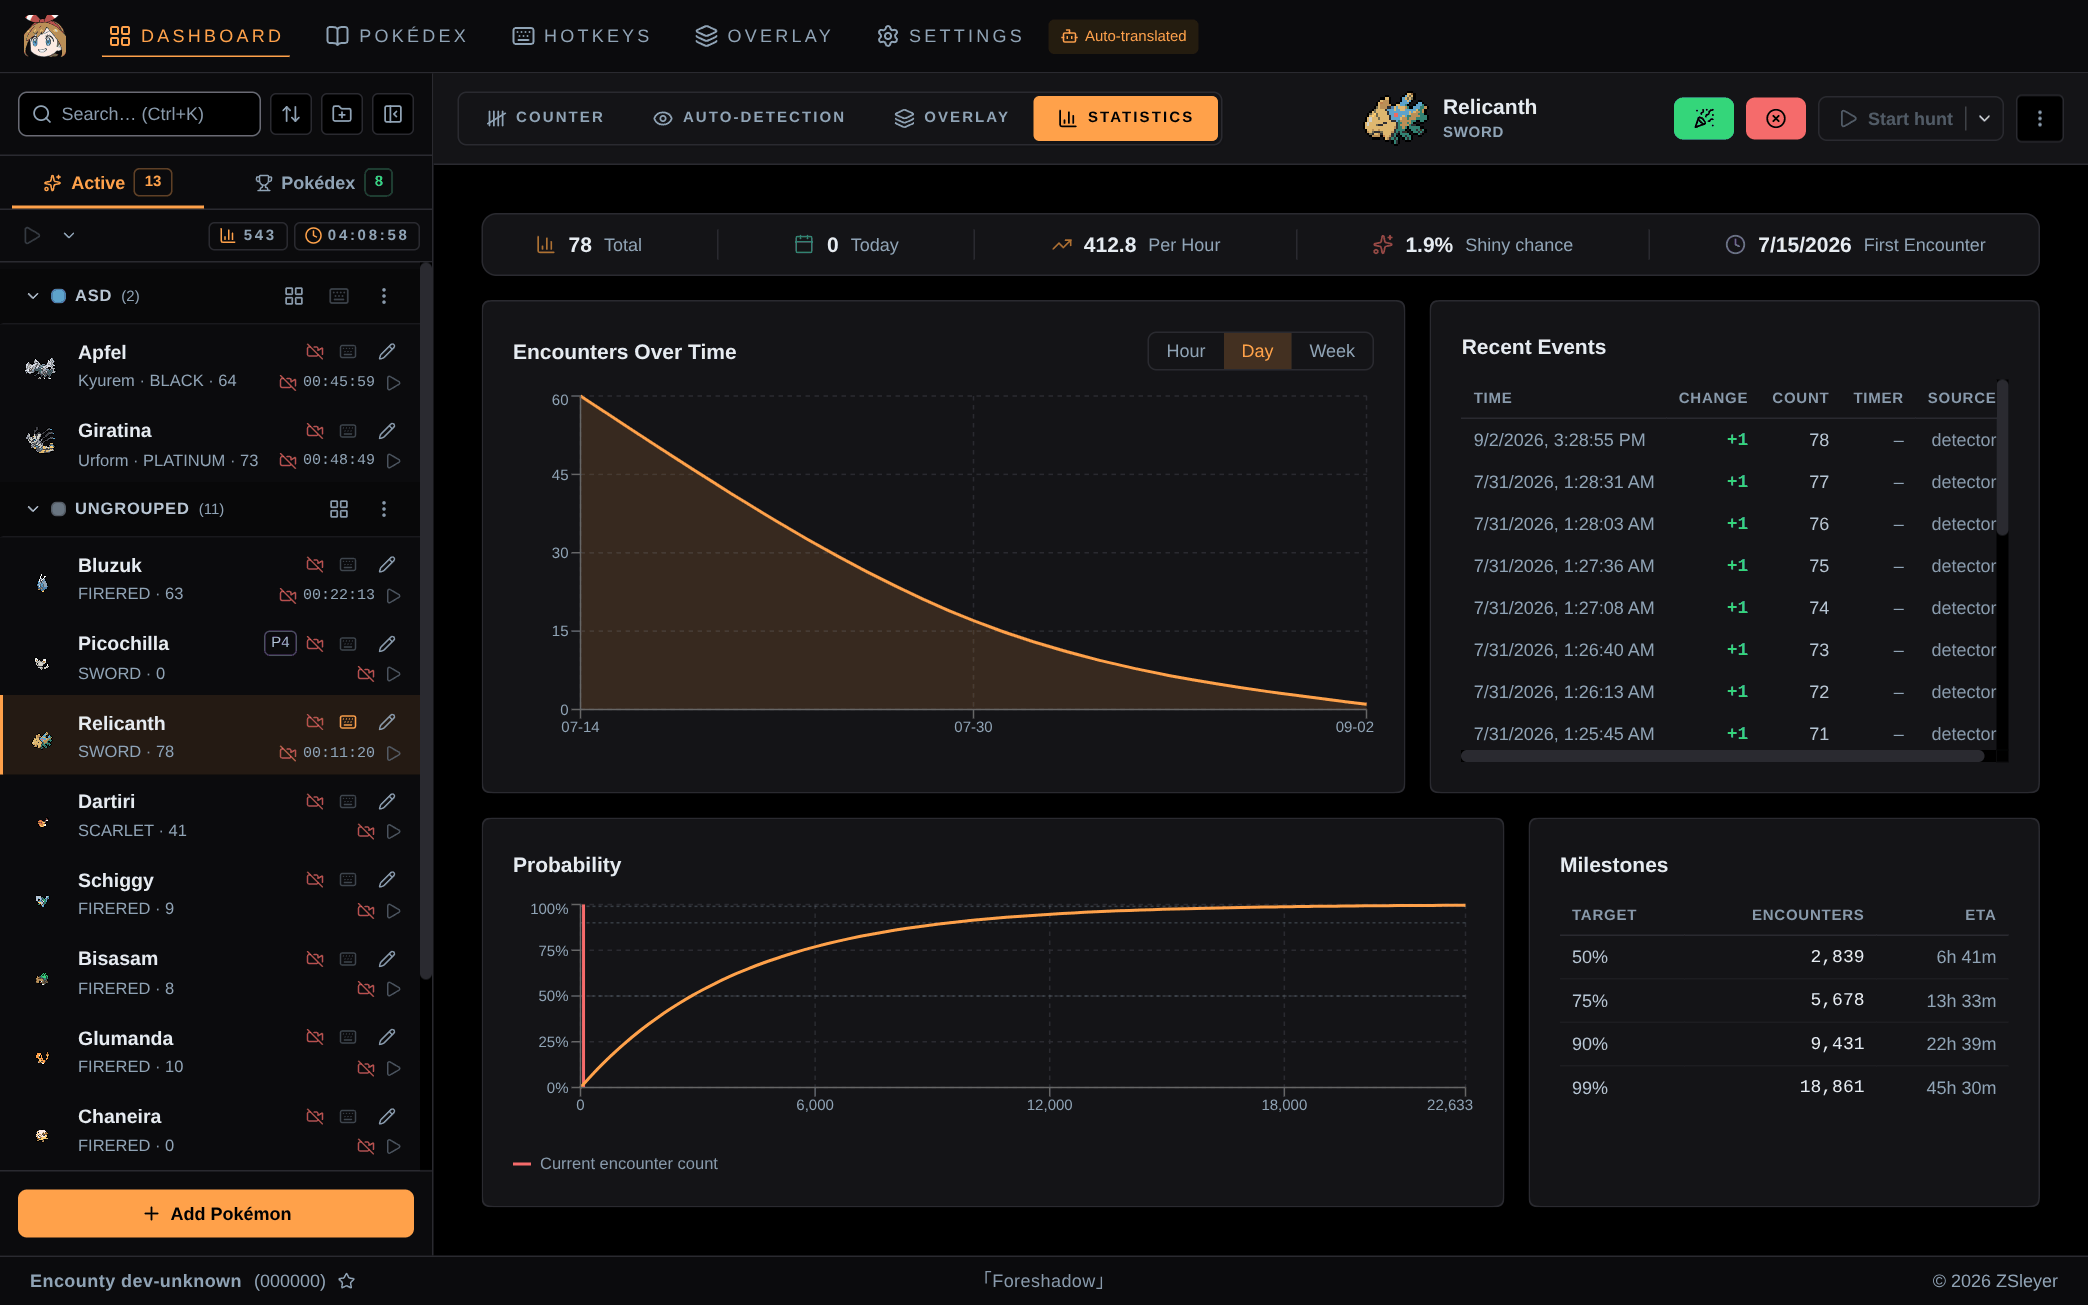This screenshot has height=1305, width=2088.
Task: Favorite the build with the star icon
Action: pos(347,1281)
